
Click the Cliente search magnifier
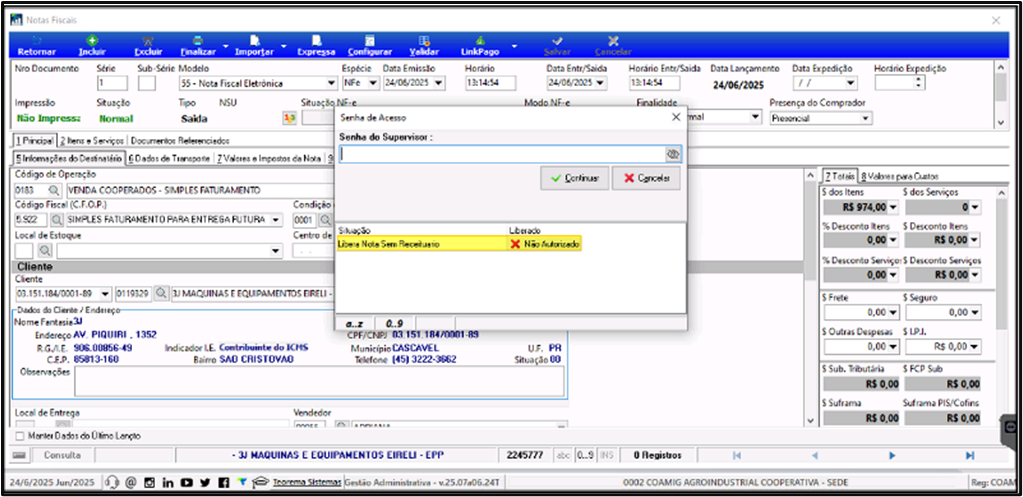point(160,294)
